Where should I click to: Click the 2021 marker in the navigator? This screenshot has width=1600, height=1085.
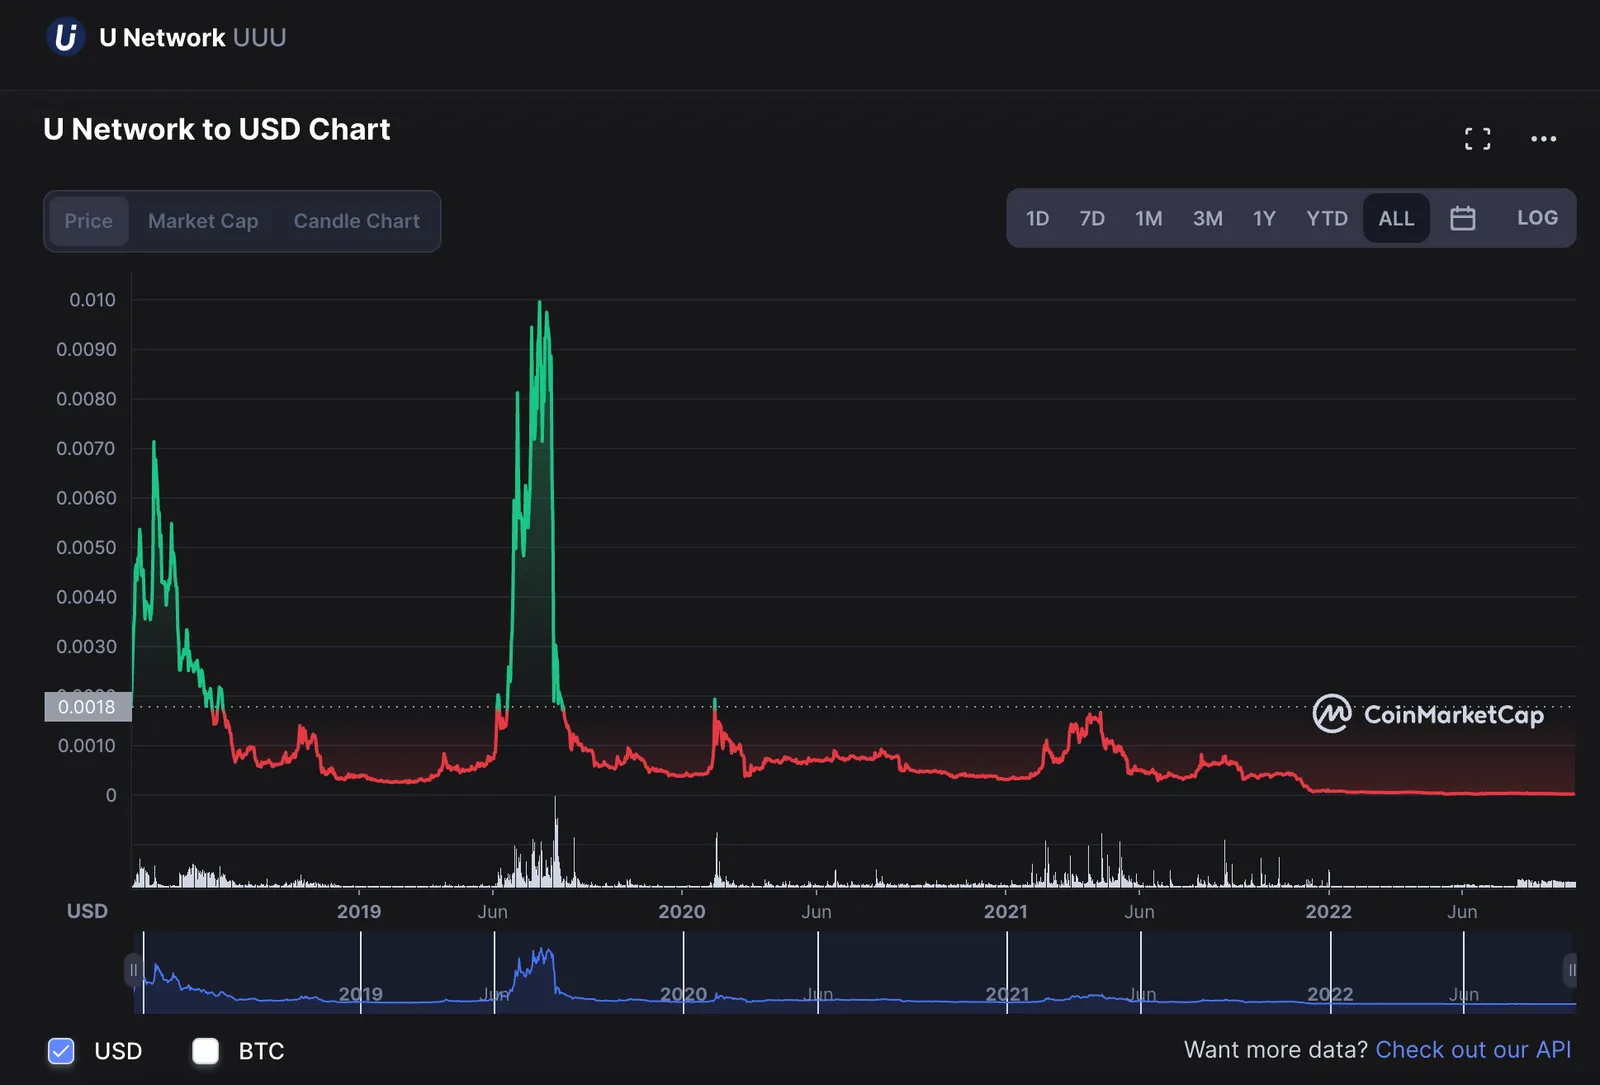point(1007,994)
